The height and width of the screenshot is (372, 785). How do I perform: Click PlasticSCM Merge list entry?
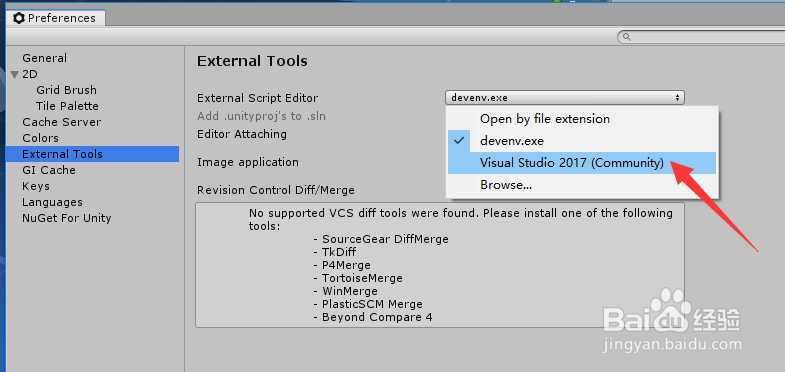pyautogui.click(x=372, y=304)
